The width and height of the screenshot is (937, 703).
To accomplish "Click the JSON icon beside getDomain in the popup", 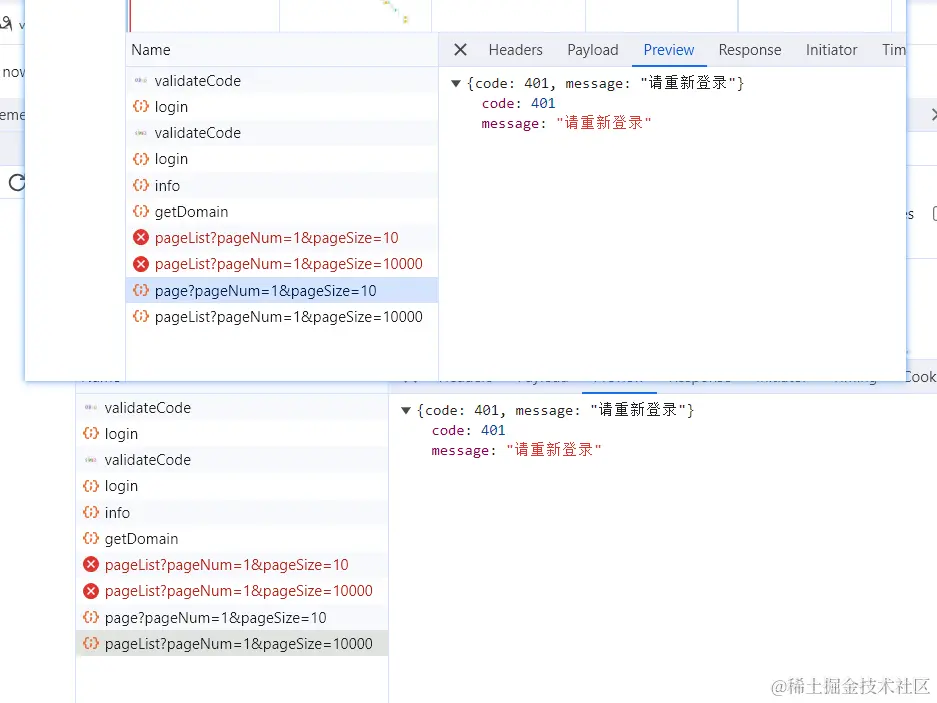I will tap(141, 212).
